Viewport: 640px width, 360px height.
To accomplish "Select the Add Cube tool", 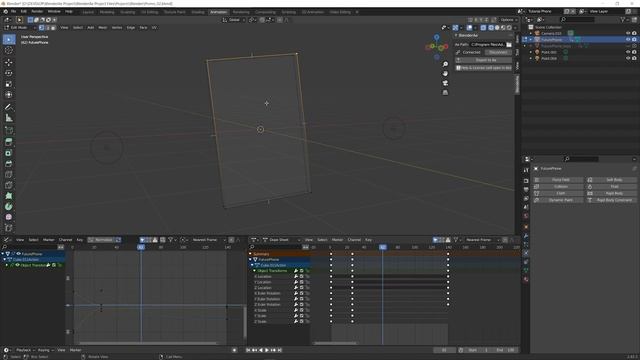I will 9,131.
